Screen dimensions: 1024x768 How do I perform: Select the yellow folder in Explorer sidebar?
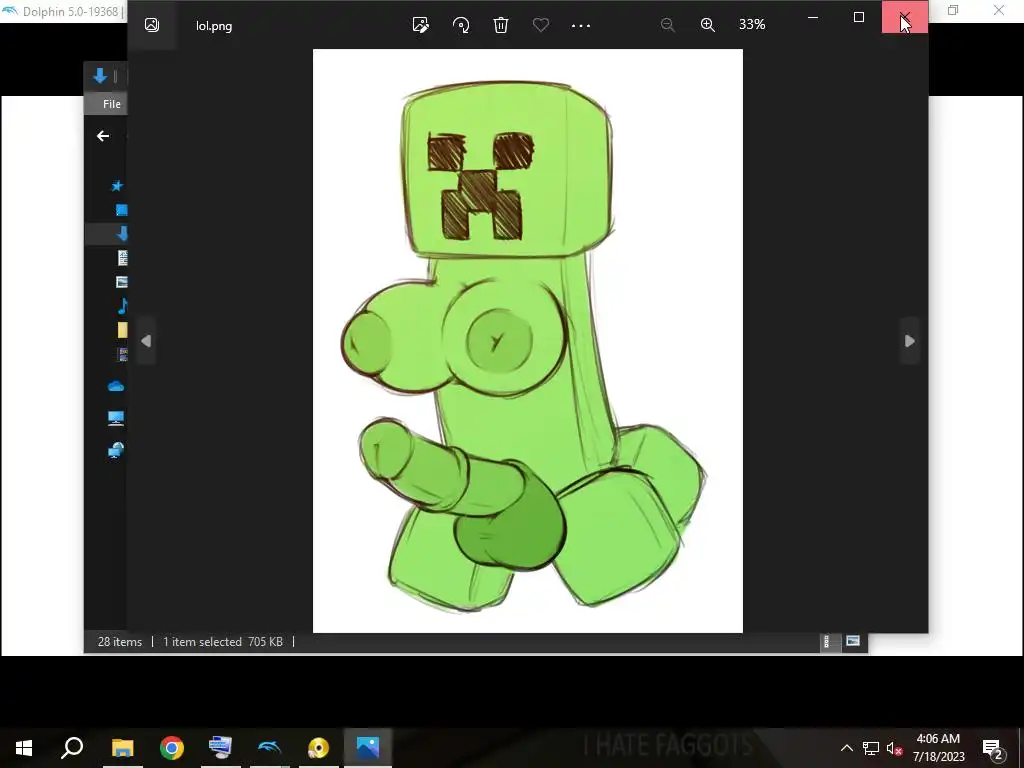pyautogui.click(x=122, y=330)
